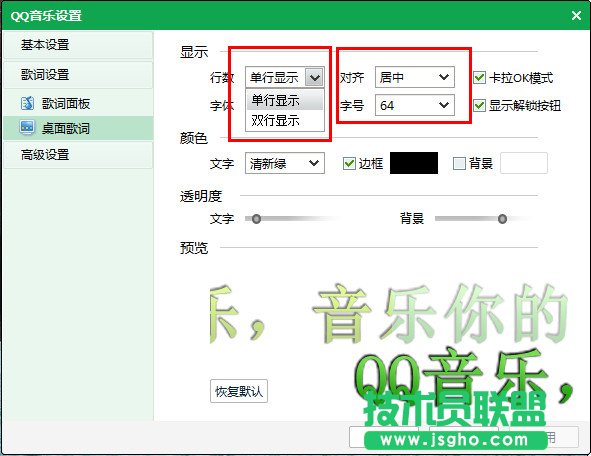This screenshot has width=591, height=456.
Task: Click the 背景 transparency slider handle
Action: click(502, 219)
